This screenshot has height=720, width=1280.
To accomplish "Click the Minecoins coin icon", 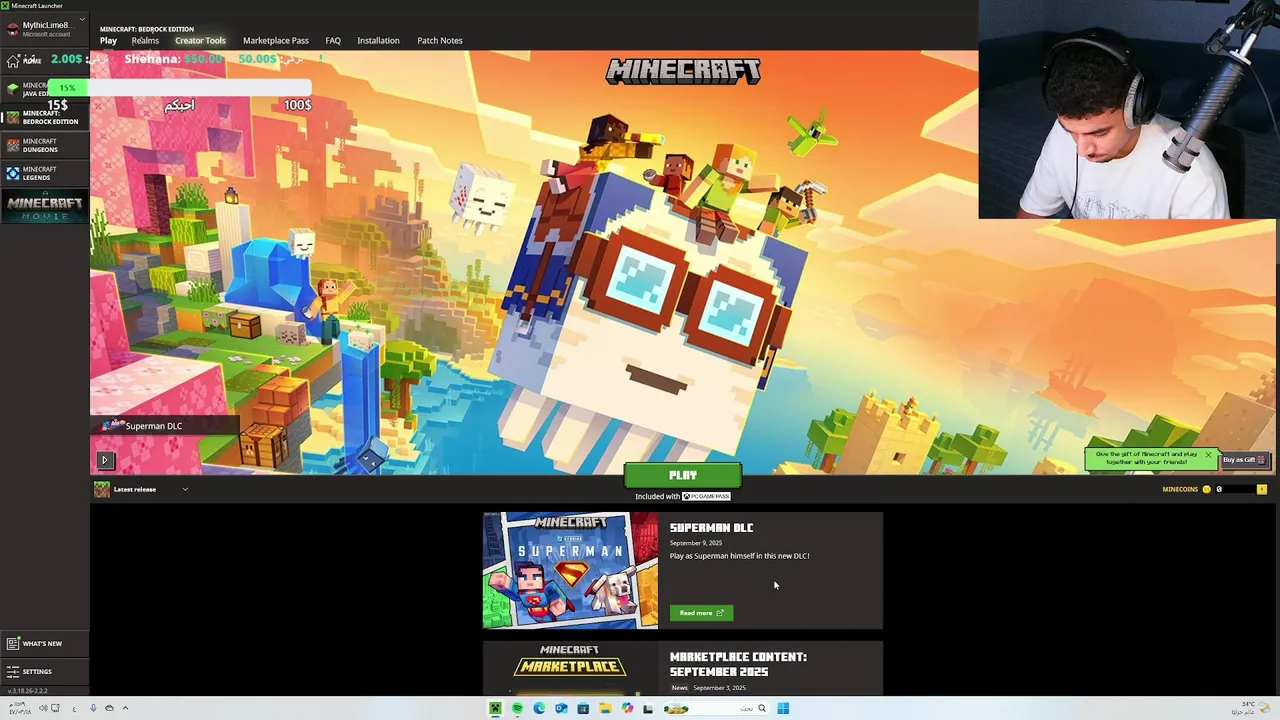I will coord(1206,489).
